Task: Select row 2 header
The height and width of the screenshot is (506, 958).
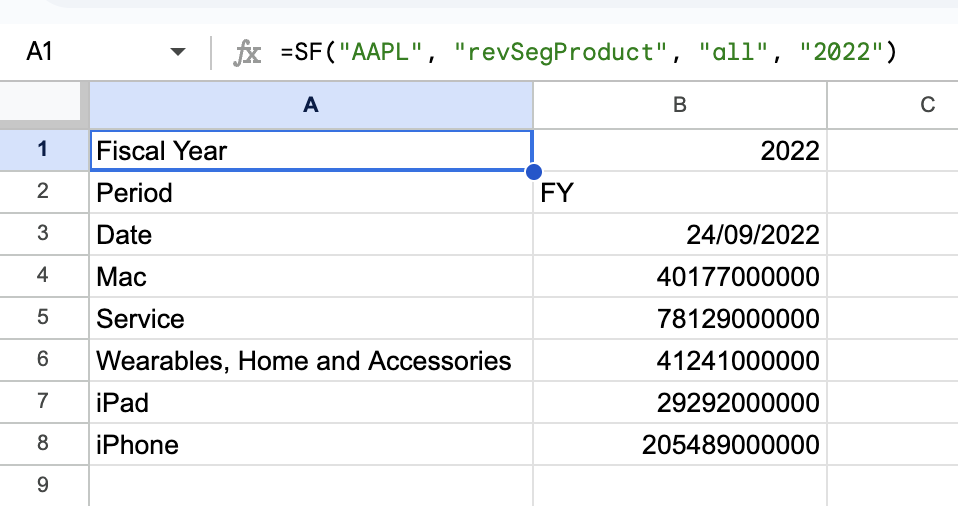Action: [x=44, y=192]
